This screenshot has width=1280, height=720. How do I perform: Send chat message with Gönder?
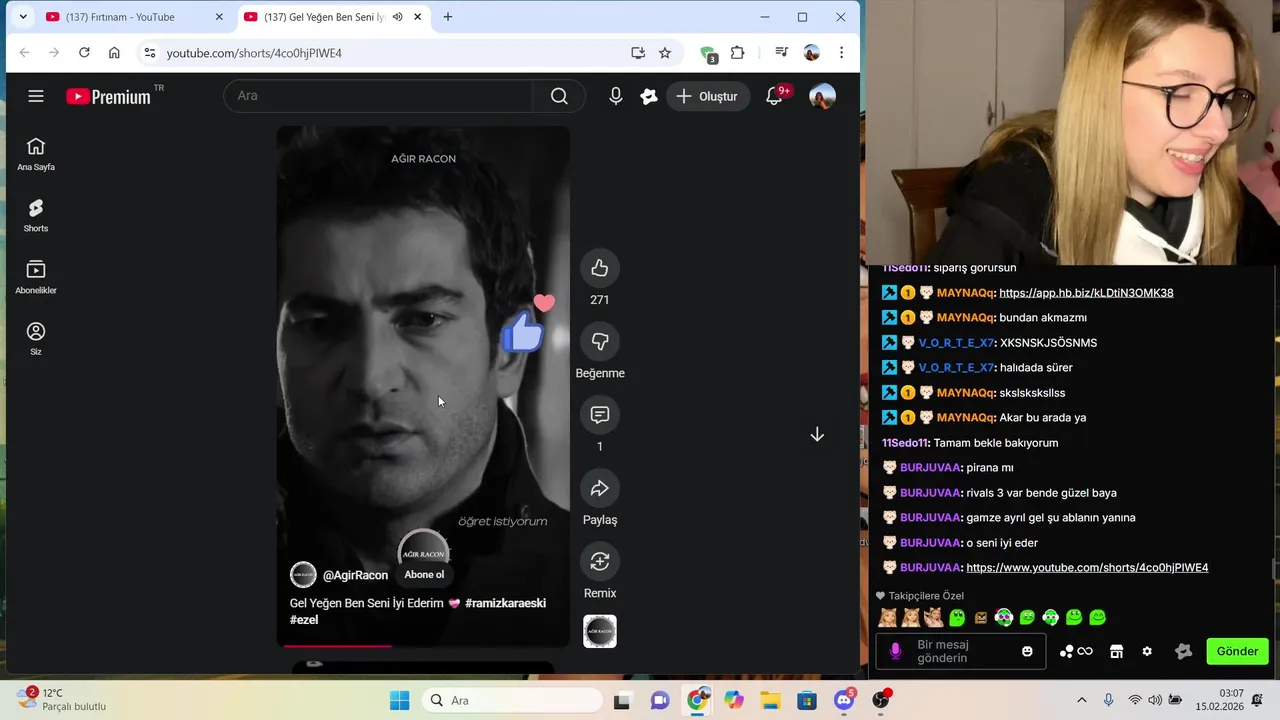pyautogui.click(x=1237, y=652)
